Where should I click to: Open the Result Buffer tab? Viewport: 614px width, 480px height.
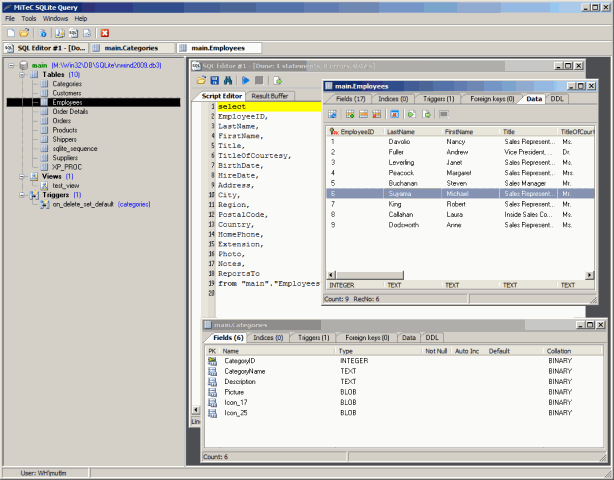tap(270, 96)
